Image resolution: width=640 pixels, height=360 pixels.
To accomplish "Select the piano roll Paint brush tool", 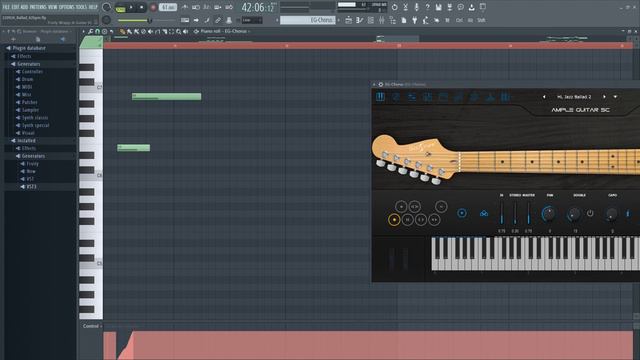I will tap(129, 31).
